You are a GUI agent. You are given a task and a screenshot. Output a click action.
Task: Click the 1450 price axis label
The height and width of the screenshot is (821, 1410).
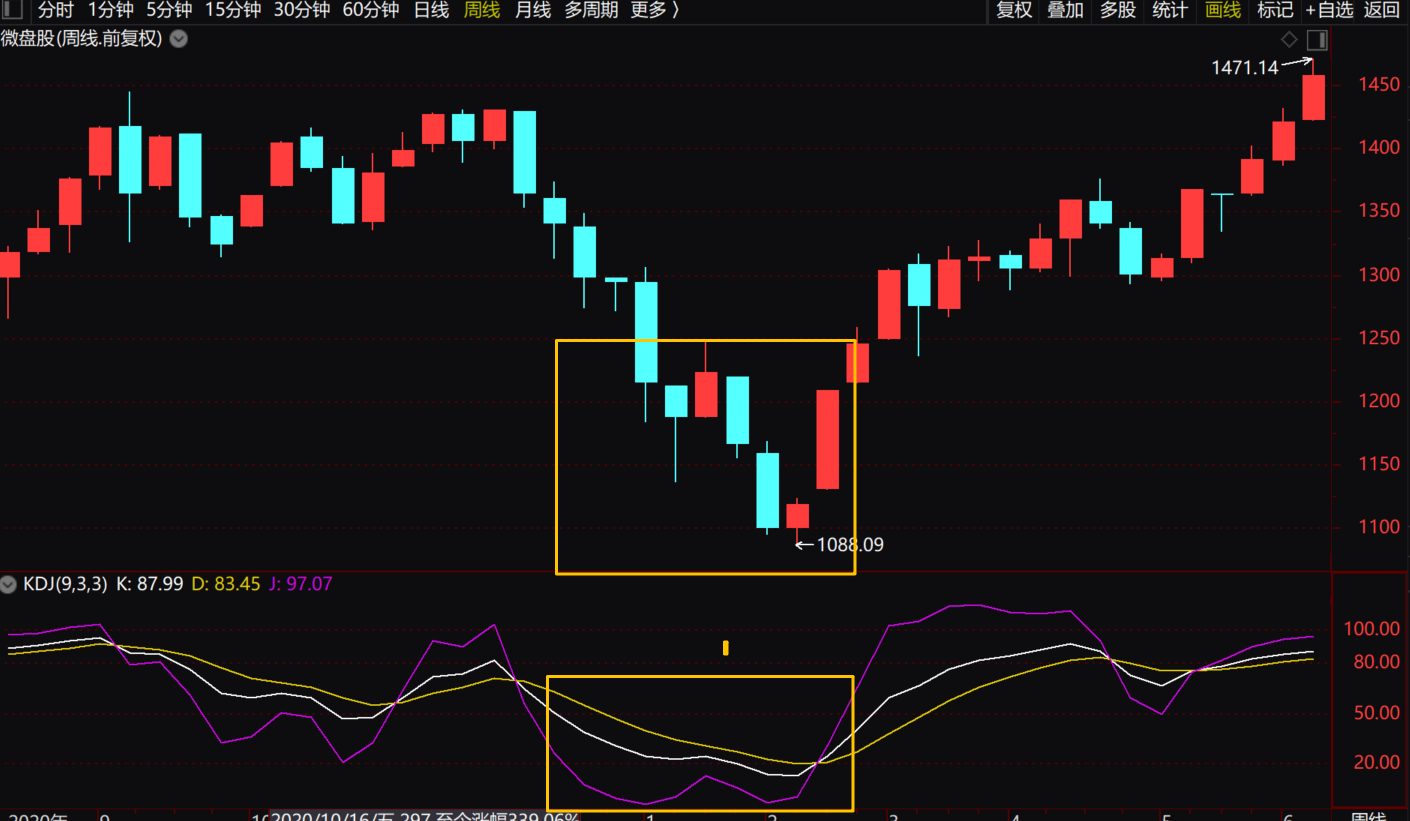1379,85
